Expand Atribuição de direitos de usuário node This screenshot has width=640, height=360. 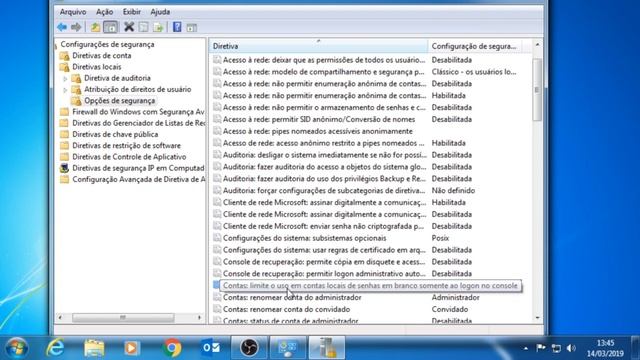[x=65, y=89]
